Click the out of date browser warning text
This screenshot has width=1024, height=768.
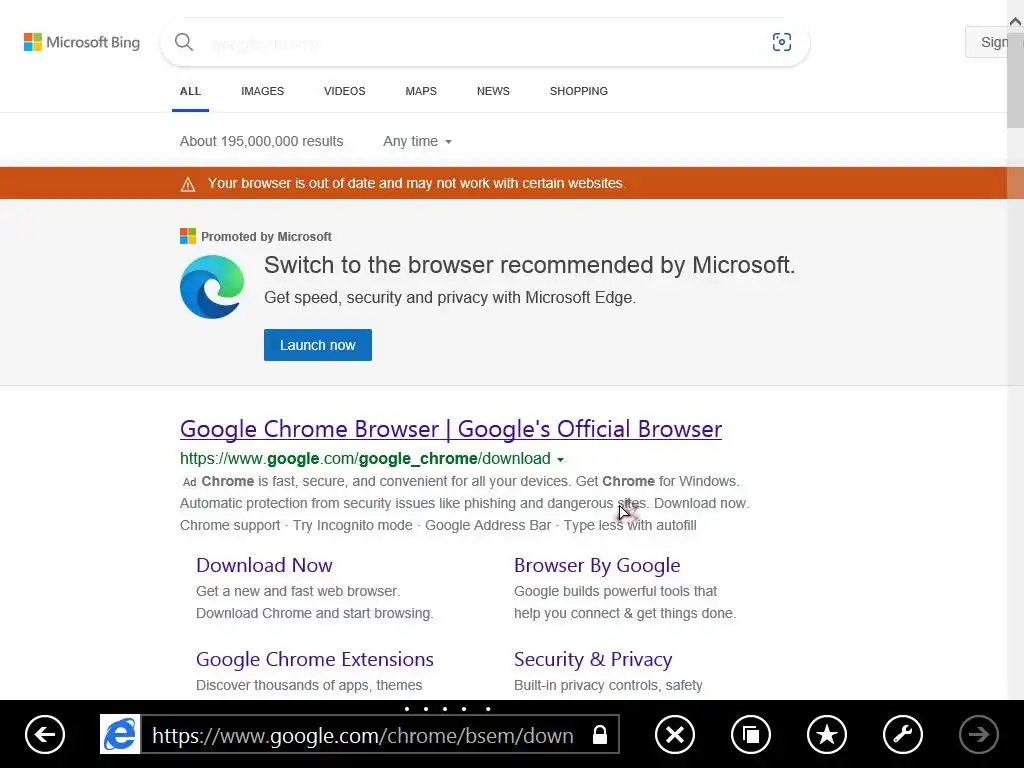(x=417, y=184)
